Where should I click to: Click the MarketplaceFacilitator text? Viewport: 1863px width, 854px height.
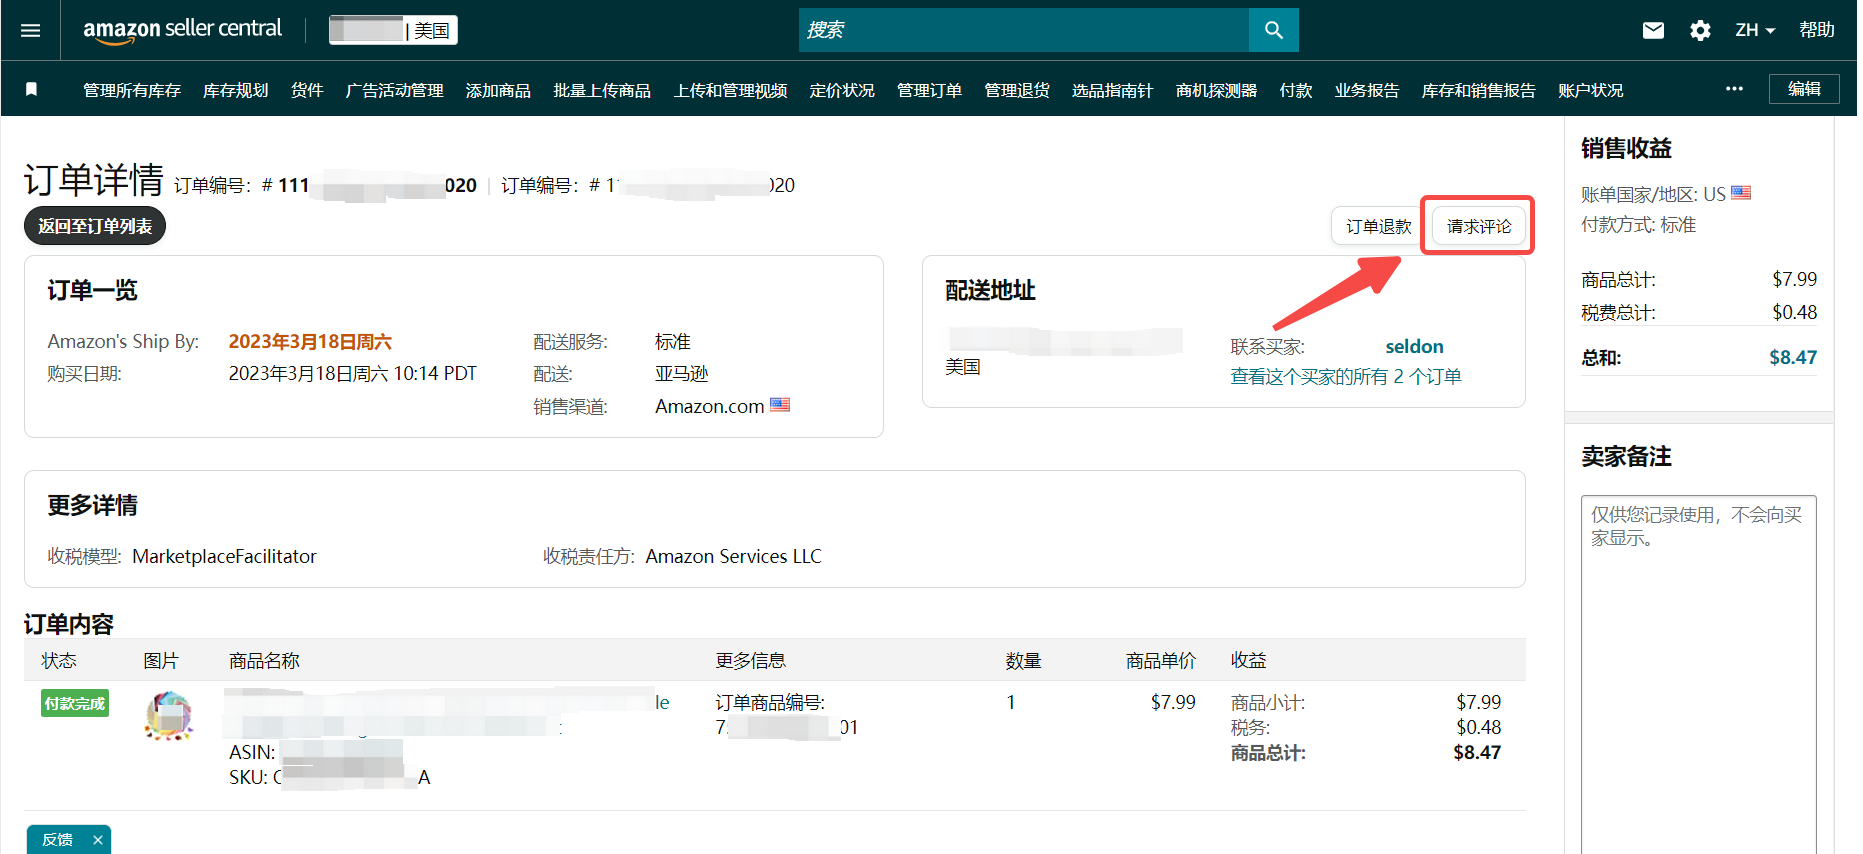(224, 556)
